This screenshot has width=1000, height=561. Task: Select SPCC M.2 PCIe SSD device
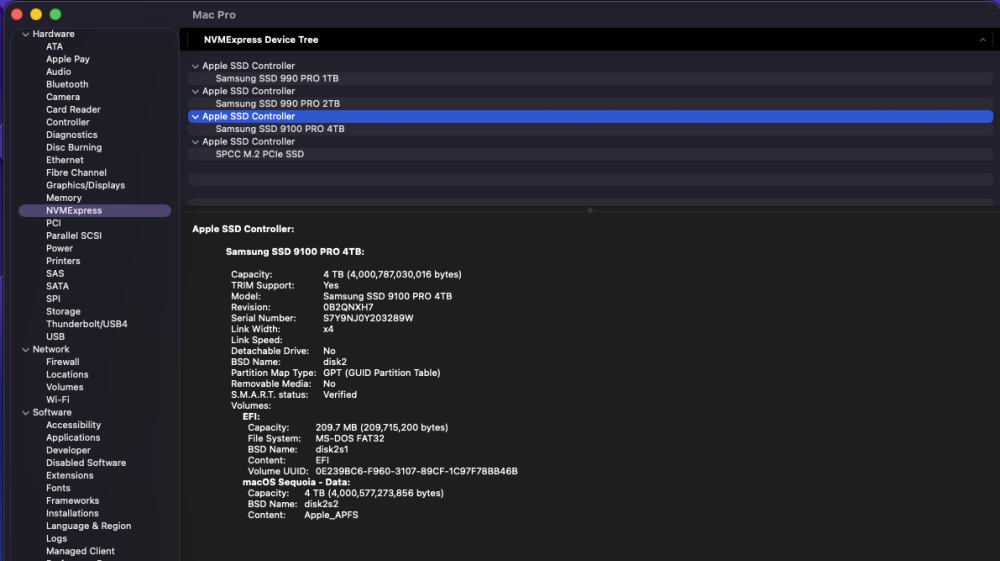click(x=260, y=154)
